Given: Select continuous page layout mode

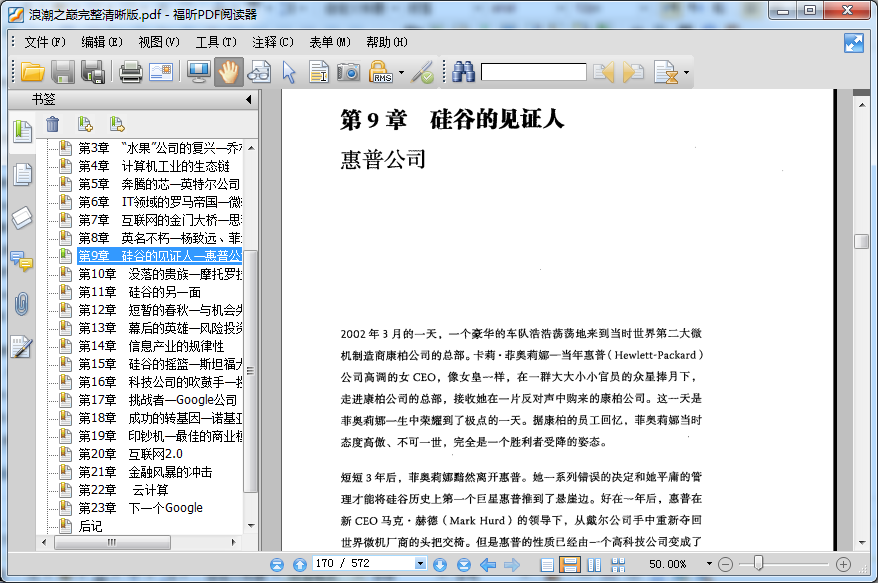Looking at the screenshot, I should [570, 565].
